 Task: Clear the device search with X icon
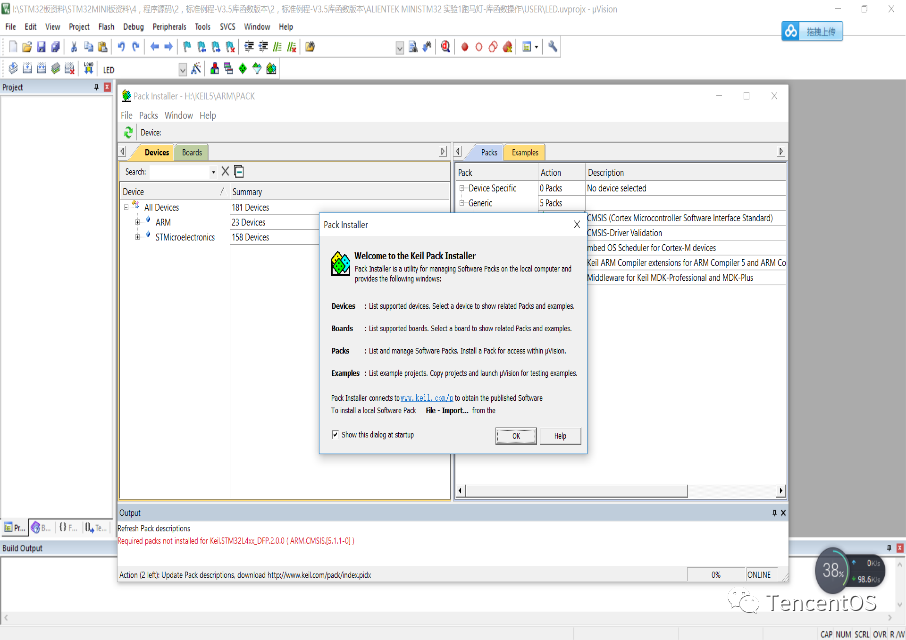coord(225,172)
